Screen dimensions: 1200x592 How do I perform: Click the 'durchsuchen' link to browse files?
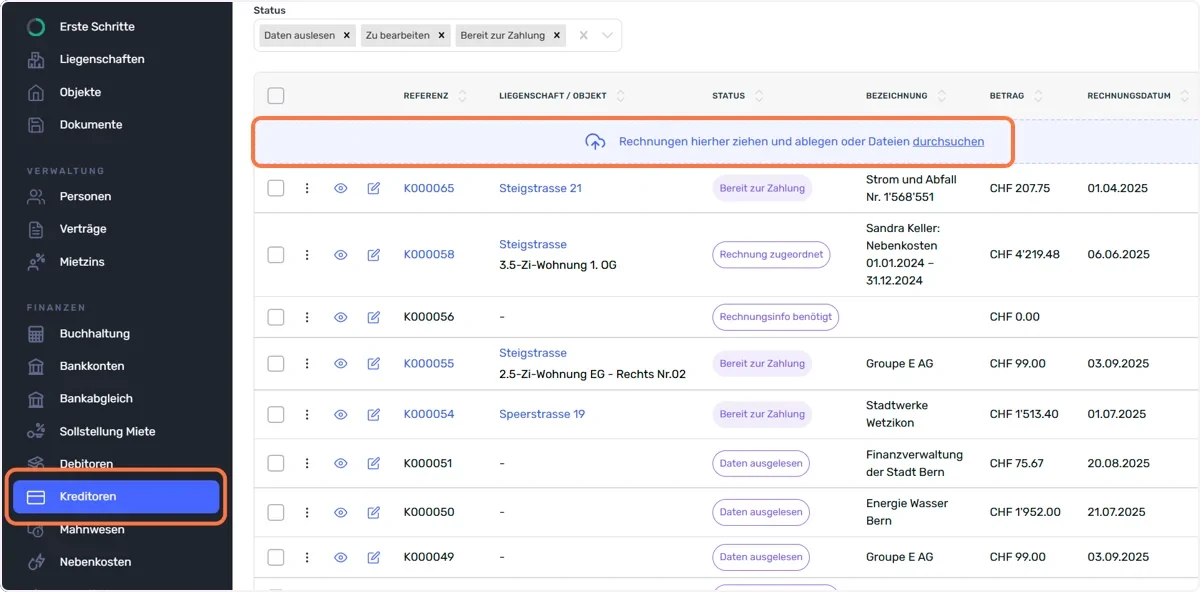[x=948, y=142]
